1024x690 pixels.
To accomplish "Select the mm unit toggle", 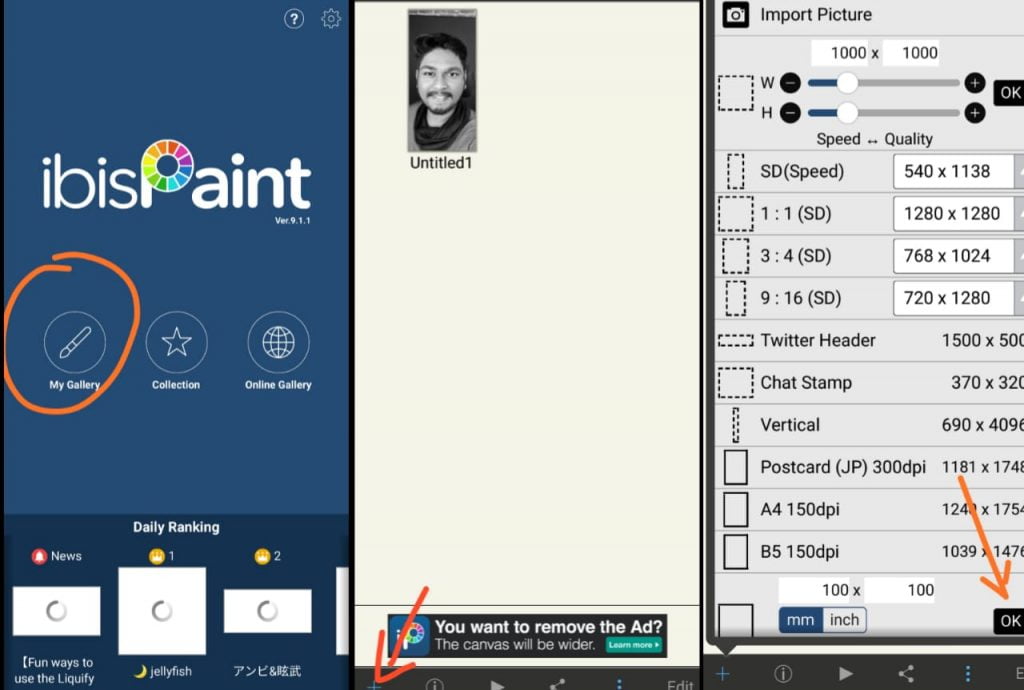I will tap(800, 620).
